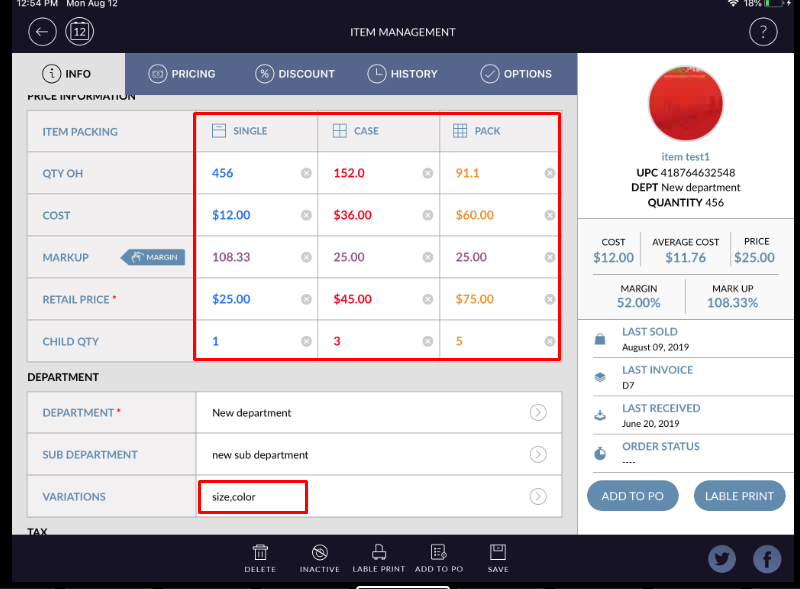Switch to the Pricing tab
Viewport: 800px width, 589px height.
[182, 73]
